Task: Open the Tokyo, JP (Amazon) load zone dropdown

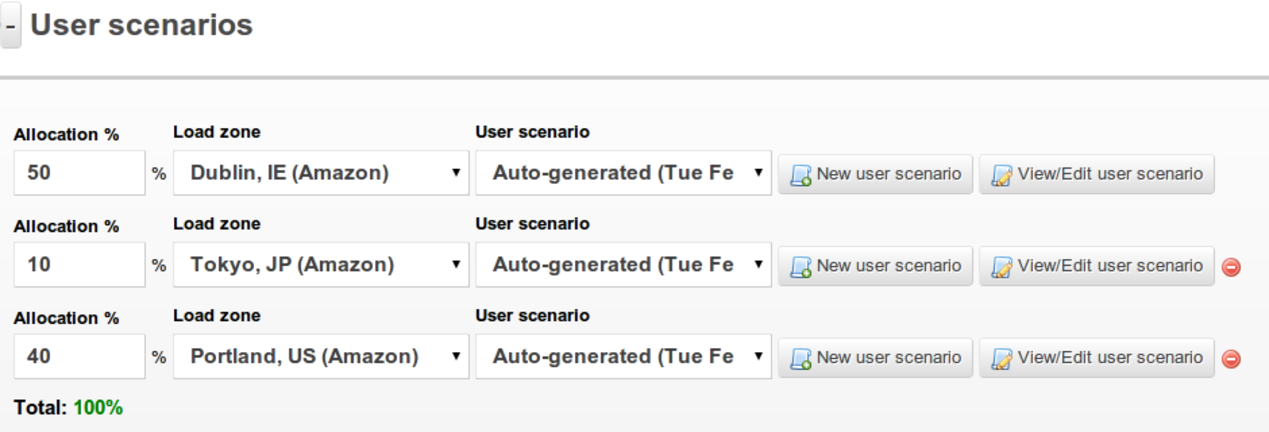Action: point(321,265)
